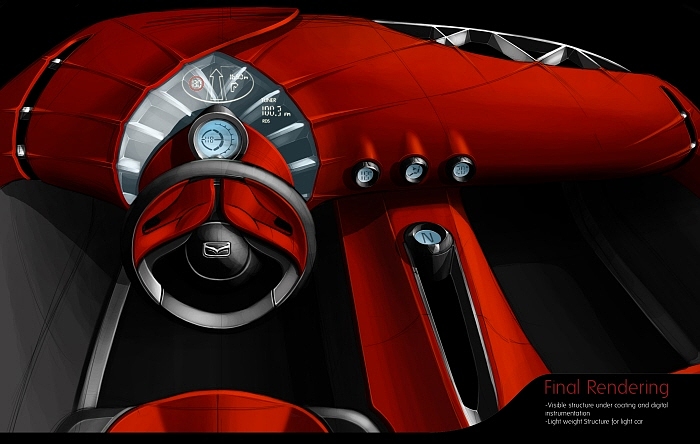Select the straight-ahead arrow on navigation display
Image resolution: width=700 pixels, height=444 pixels.
point(216,83)
